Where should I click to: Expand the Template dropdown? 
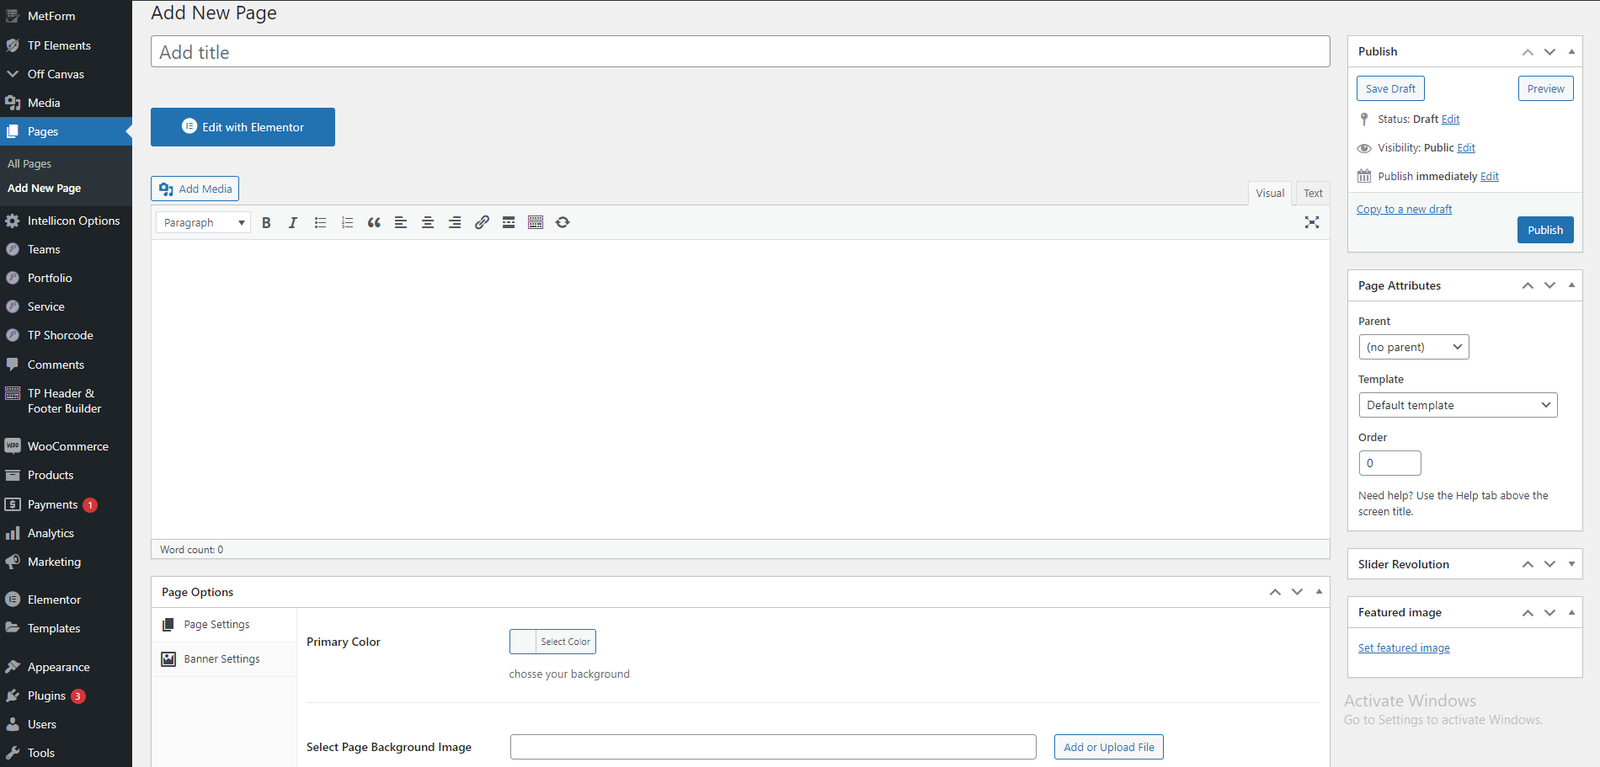pos(1457,405)
